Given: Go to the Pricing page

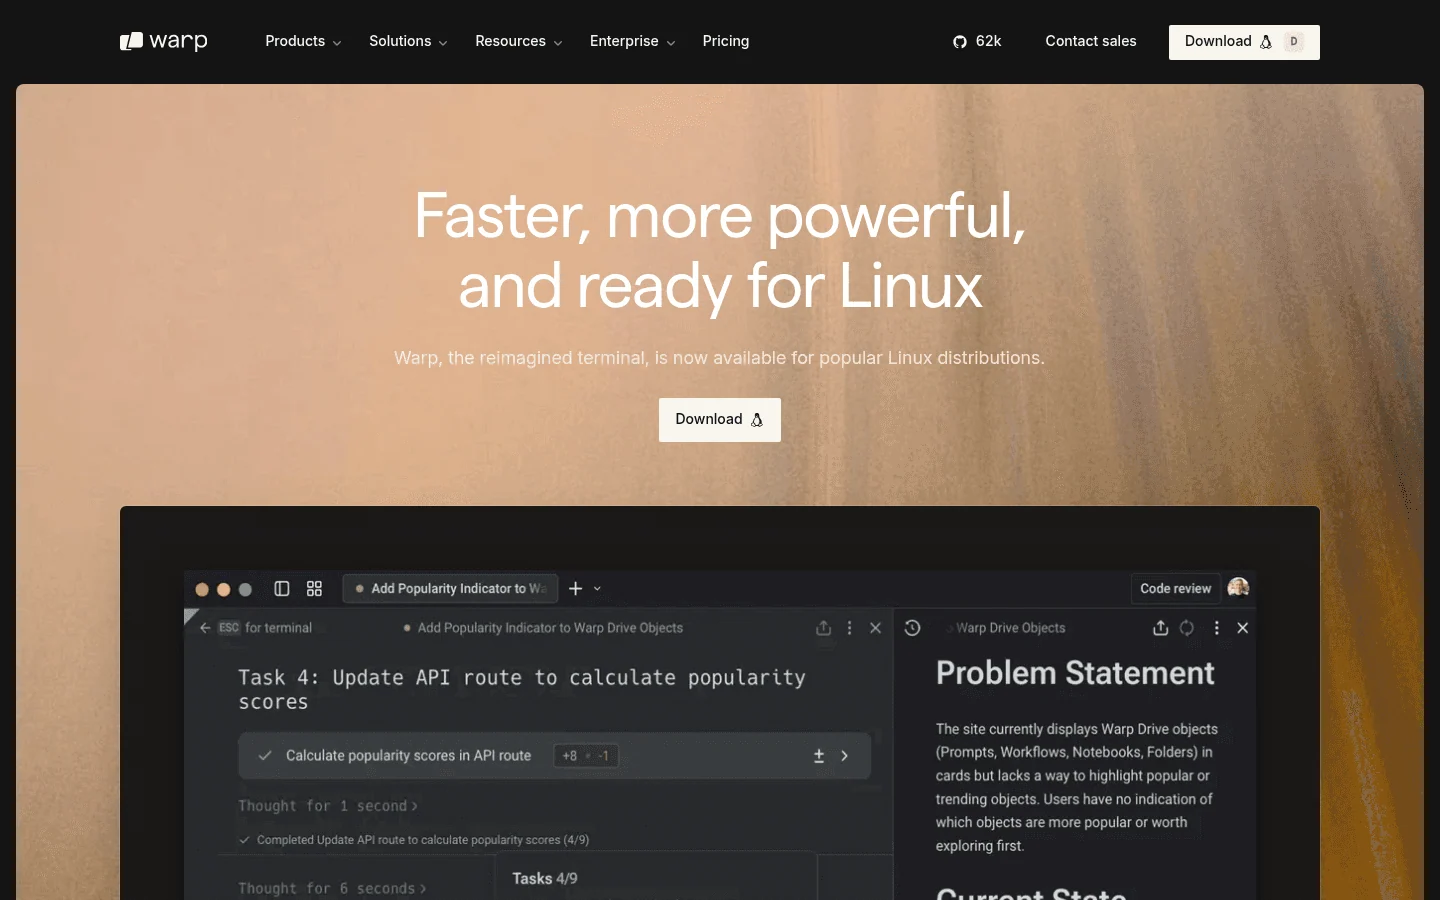Looking at the screenshot, I should point(726,41).
